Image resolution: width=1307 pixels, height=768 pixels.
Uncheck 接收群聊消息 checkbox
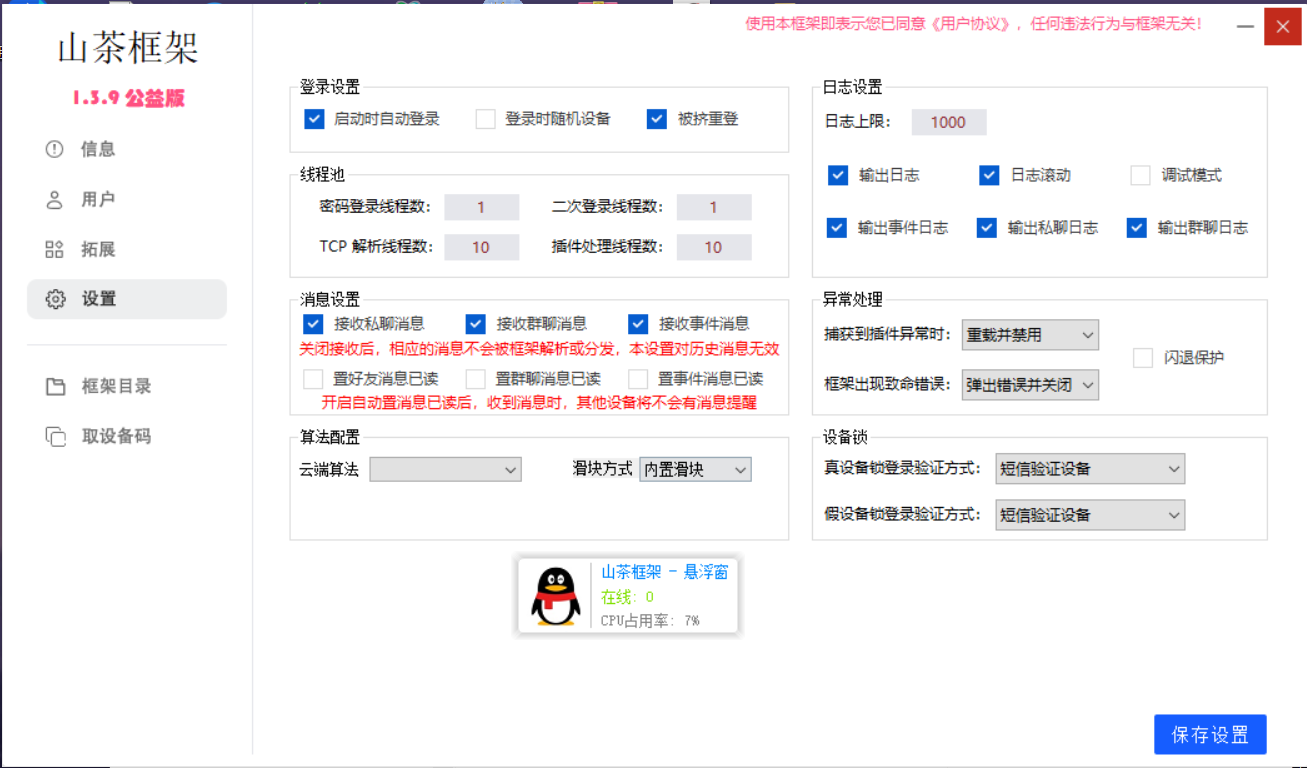[476, 324]
